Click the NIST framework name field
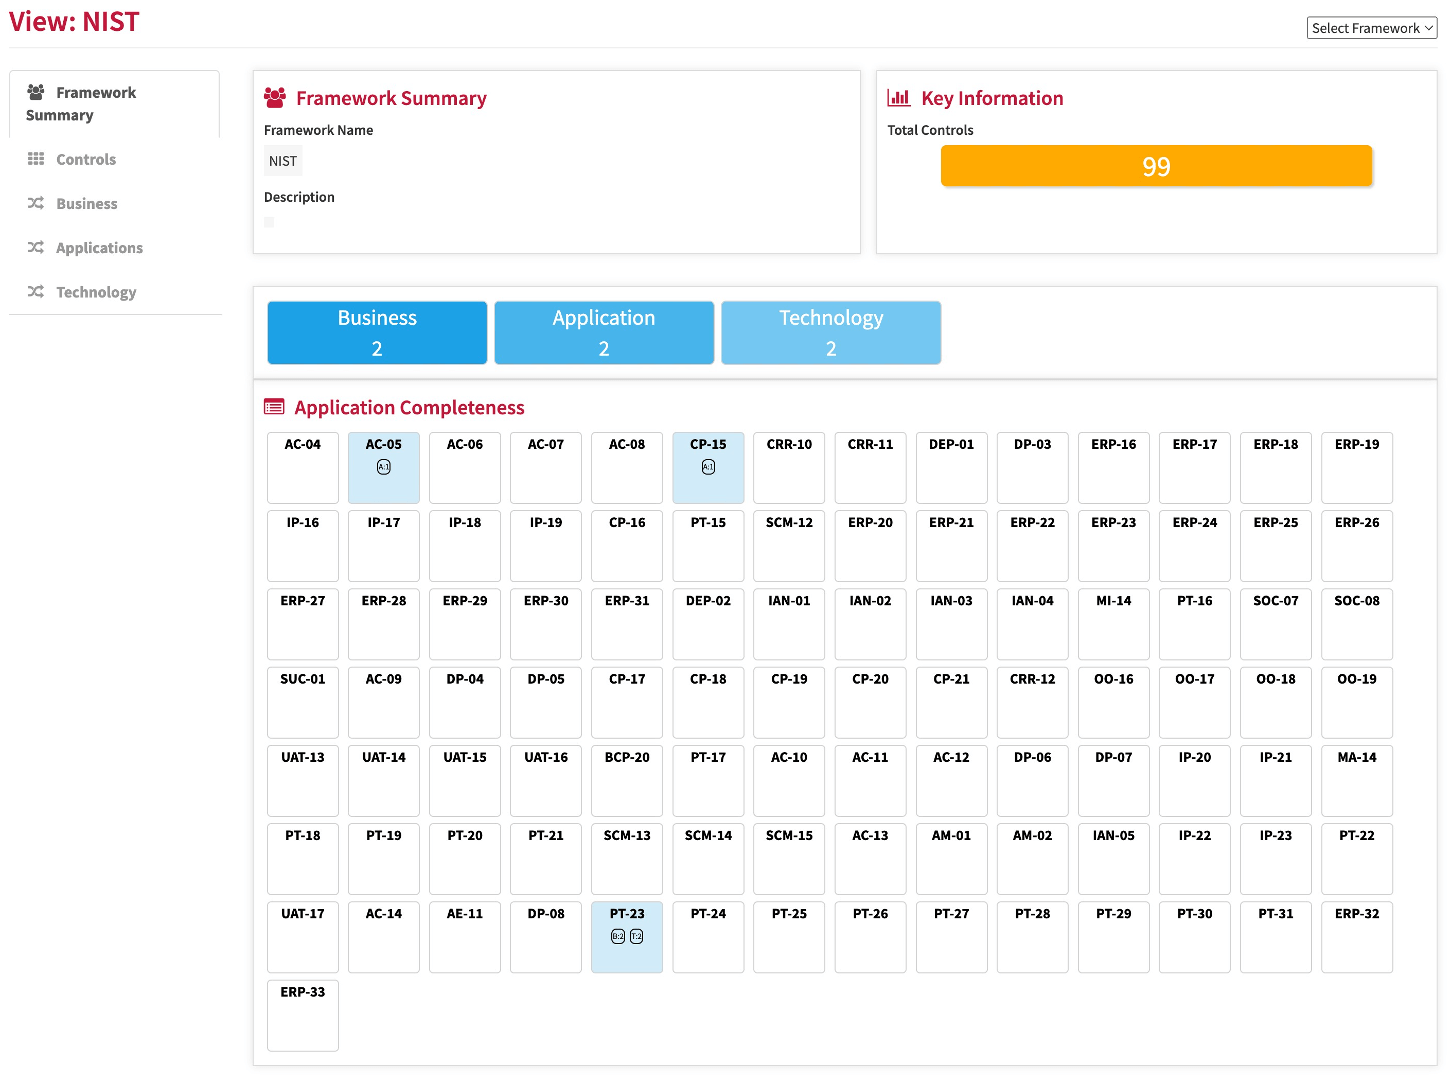This screenshot has height=1082, width=1452. 283,161
